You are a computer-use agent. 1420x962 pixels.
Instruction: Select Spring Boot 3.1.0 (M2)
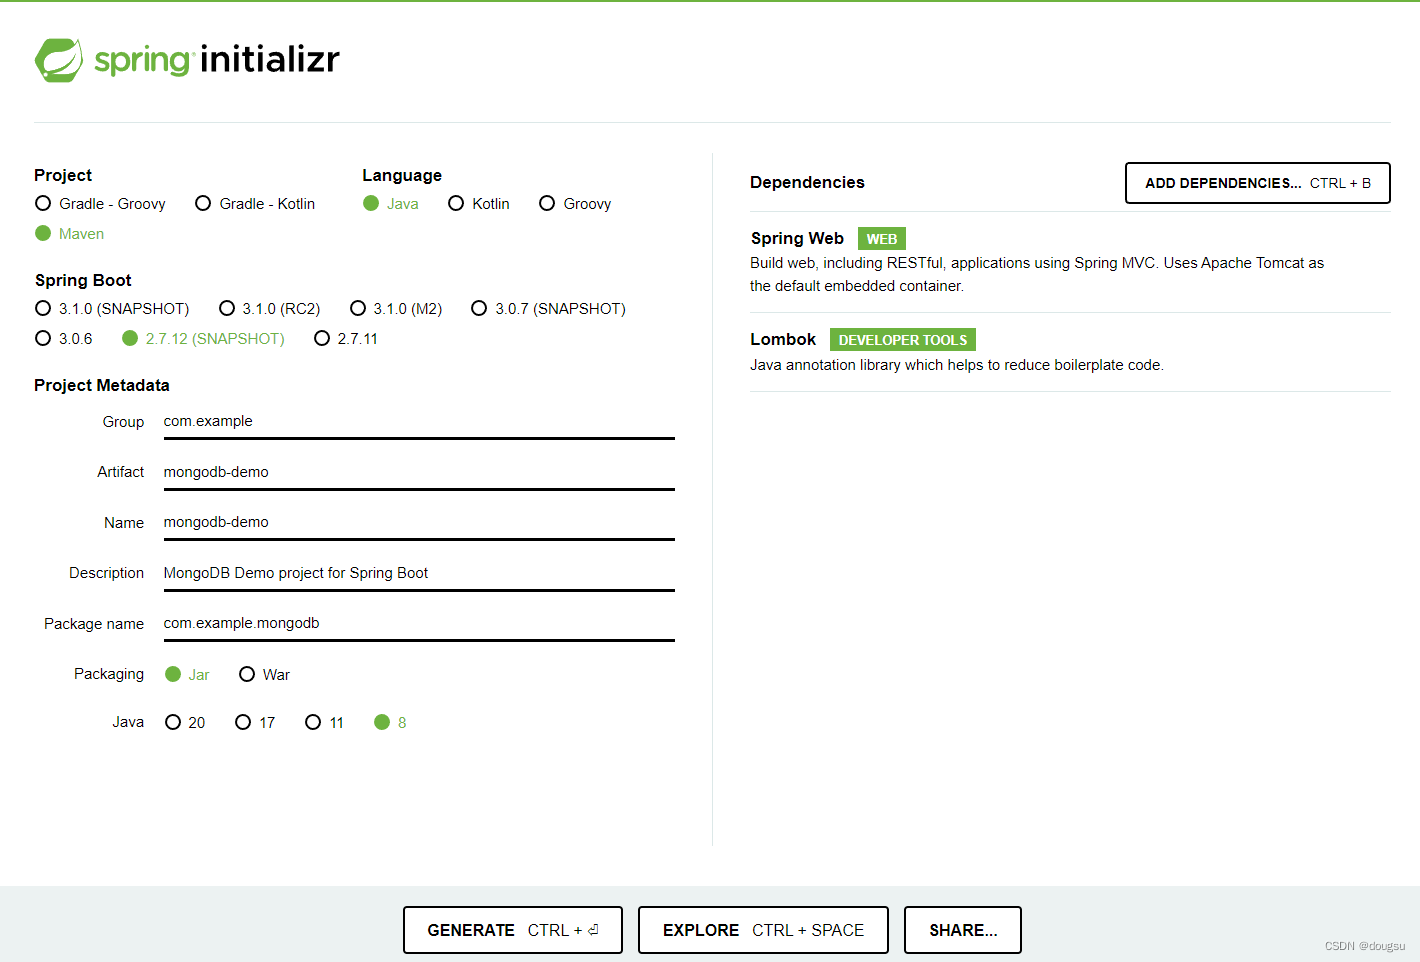pos(396,309)
